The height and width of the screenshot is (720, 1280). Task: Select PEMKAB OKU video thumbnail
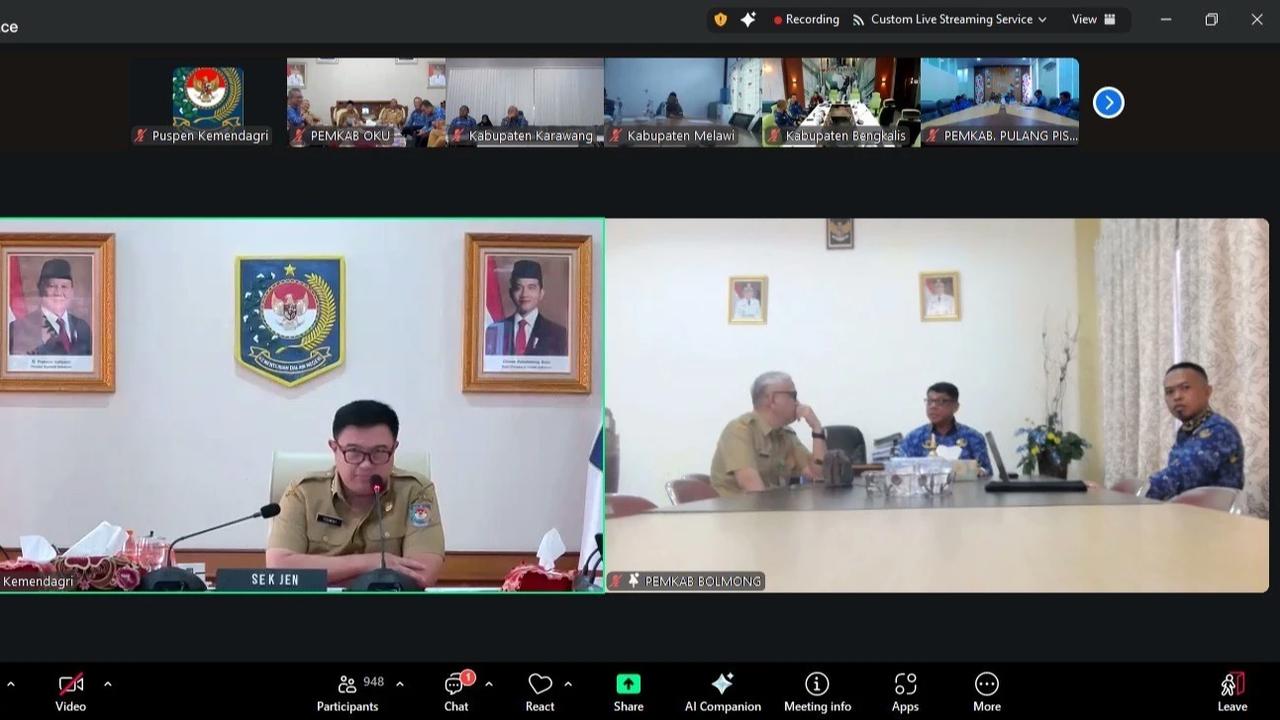pyautogui.click(x=366, y=102)
